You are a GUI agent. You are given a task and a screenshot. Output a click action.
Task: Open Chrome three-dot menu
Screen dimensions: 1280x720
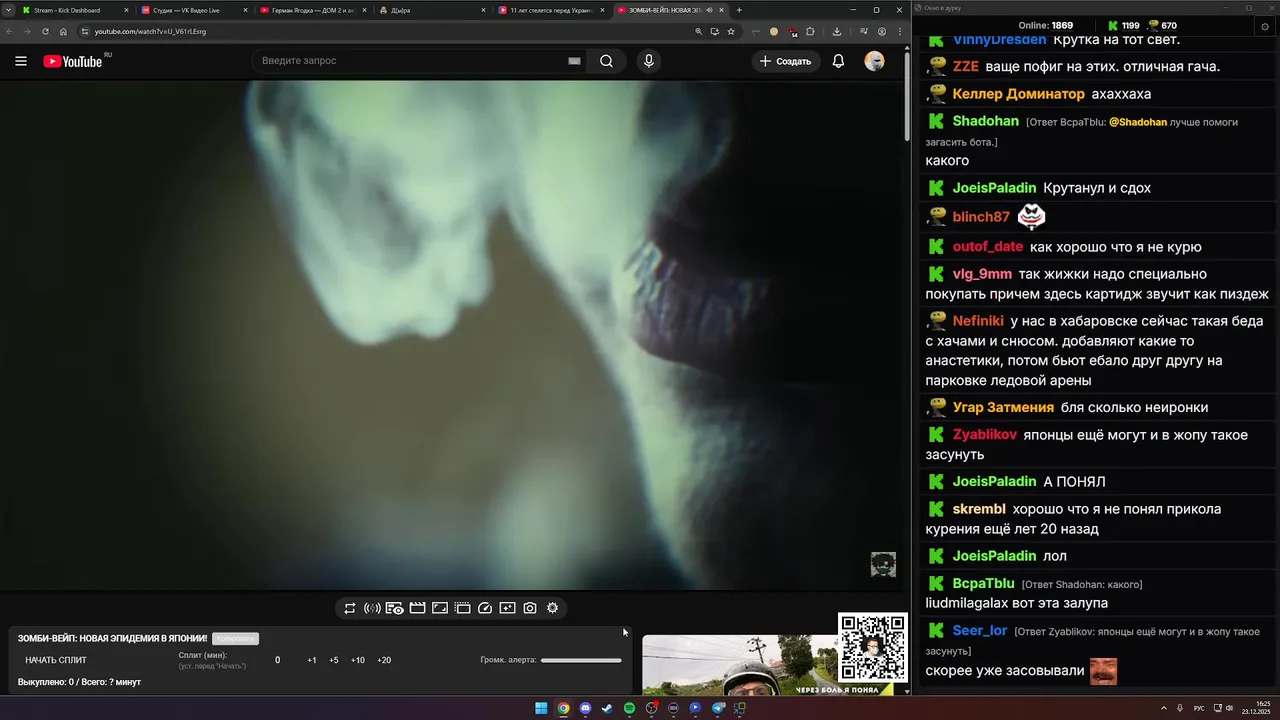tap(898, 31)
